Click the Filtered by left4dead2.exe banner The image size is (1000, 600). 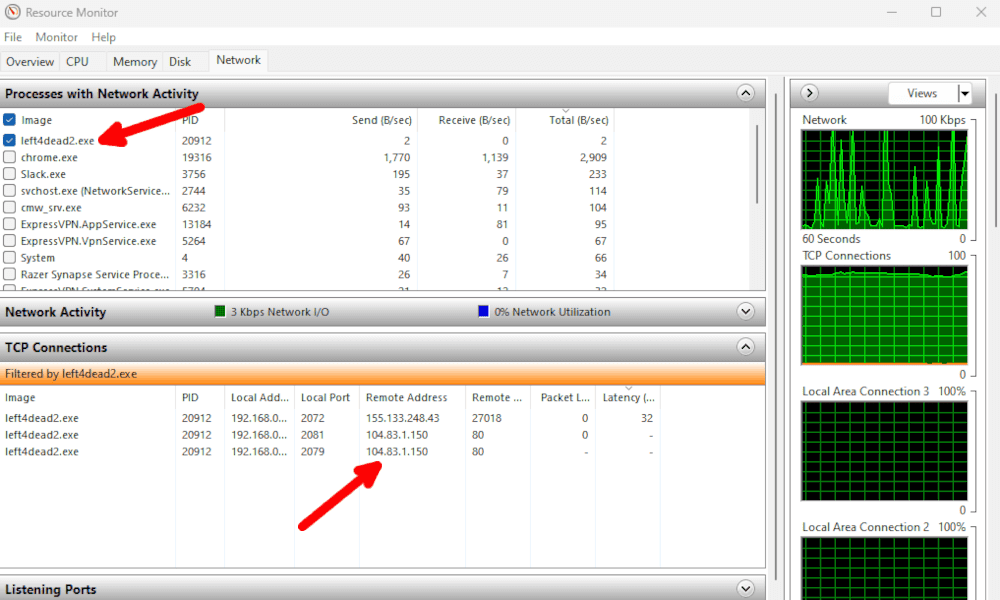pyautogui.click(x=383, y=374)
